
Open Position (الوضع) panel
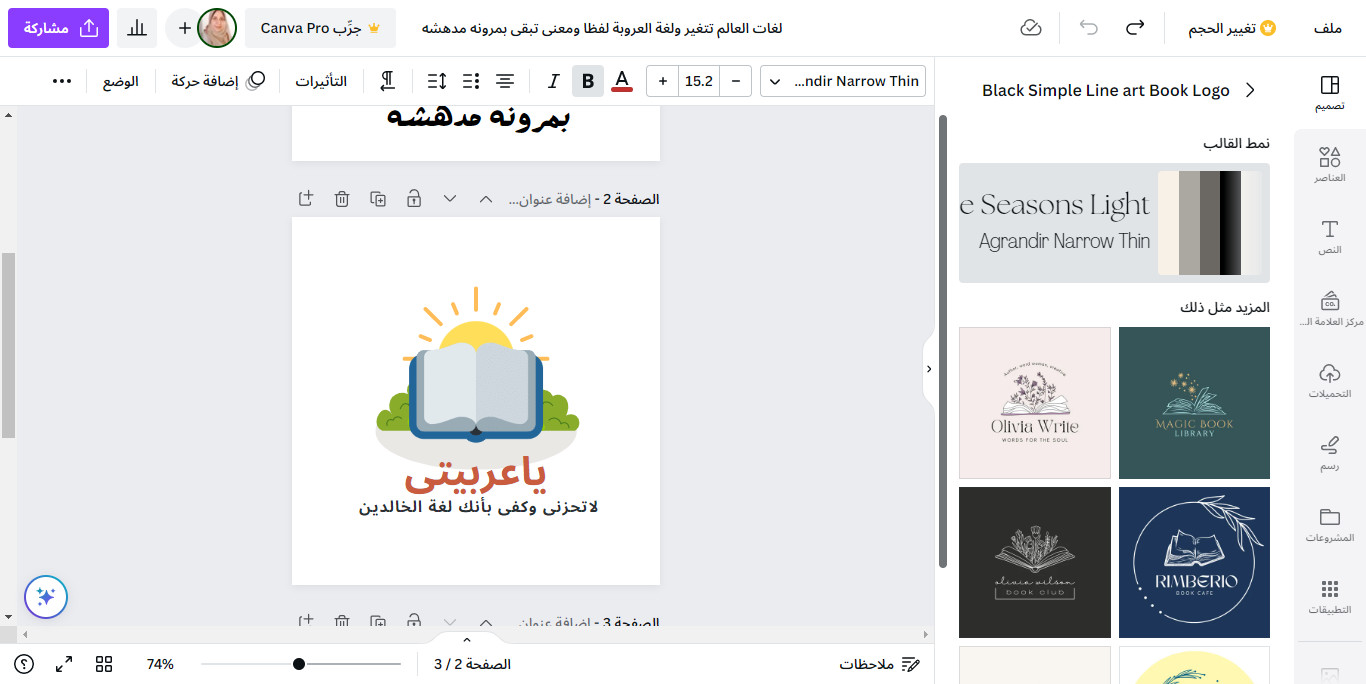121,81
